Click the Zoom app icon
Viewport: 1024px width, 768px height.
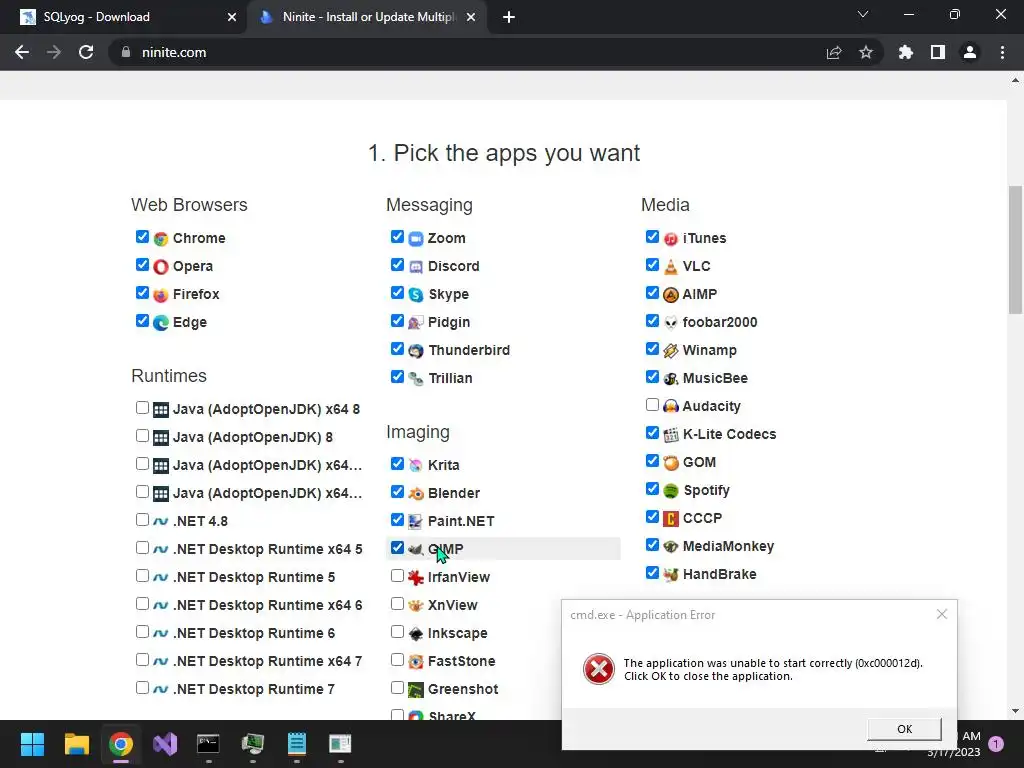tap(416, 238)
